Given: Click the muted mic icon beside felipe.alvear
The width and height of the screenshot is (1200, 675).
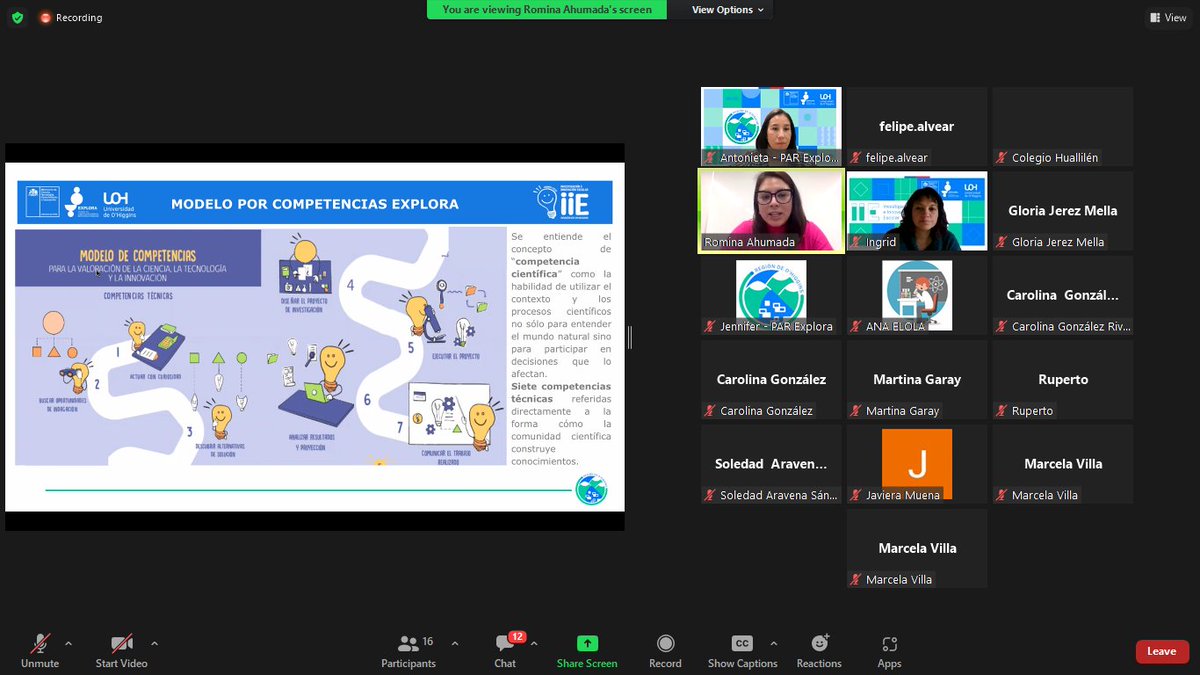Looking at the screenshot, I should click(x=856, y=158).
